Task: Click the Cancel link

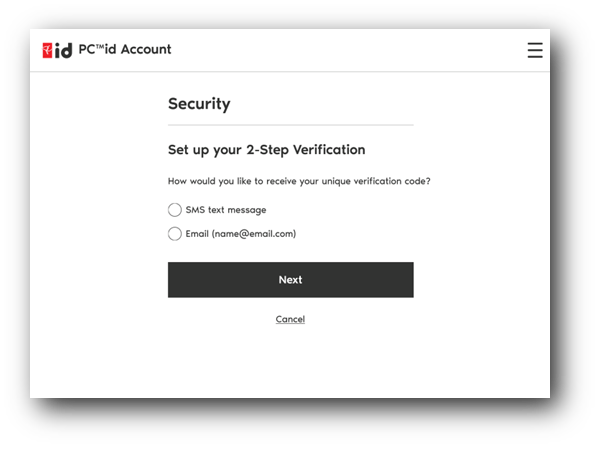Action: coord(290,319)
